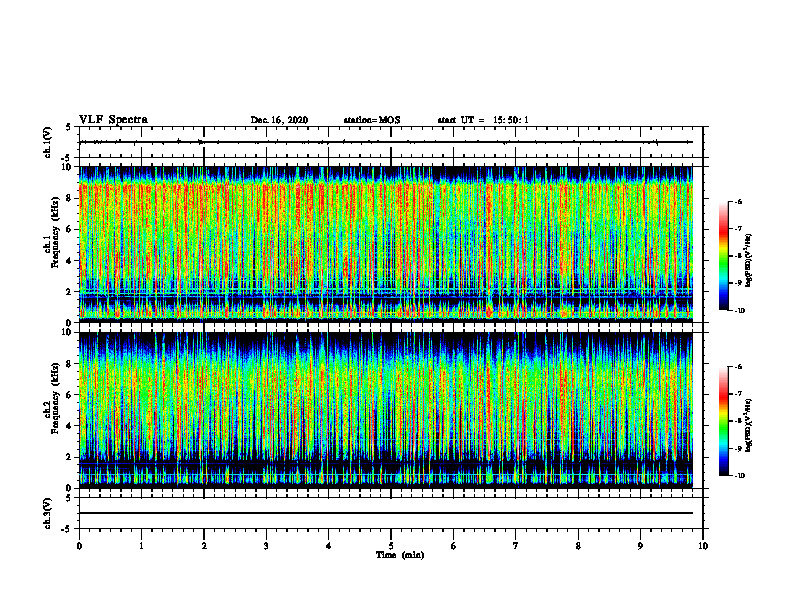
Task: Click time axis tick label "6"
Action: (454, 546)
